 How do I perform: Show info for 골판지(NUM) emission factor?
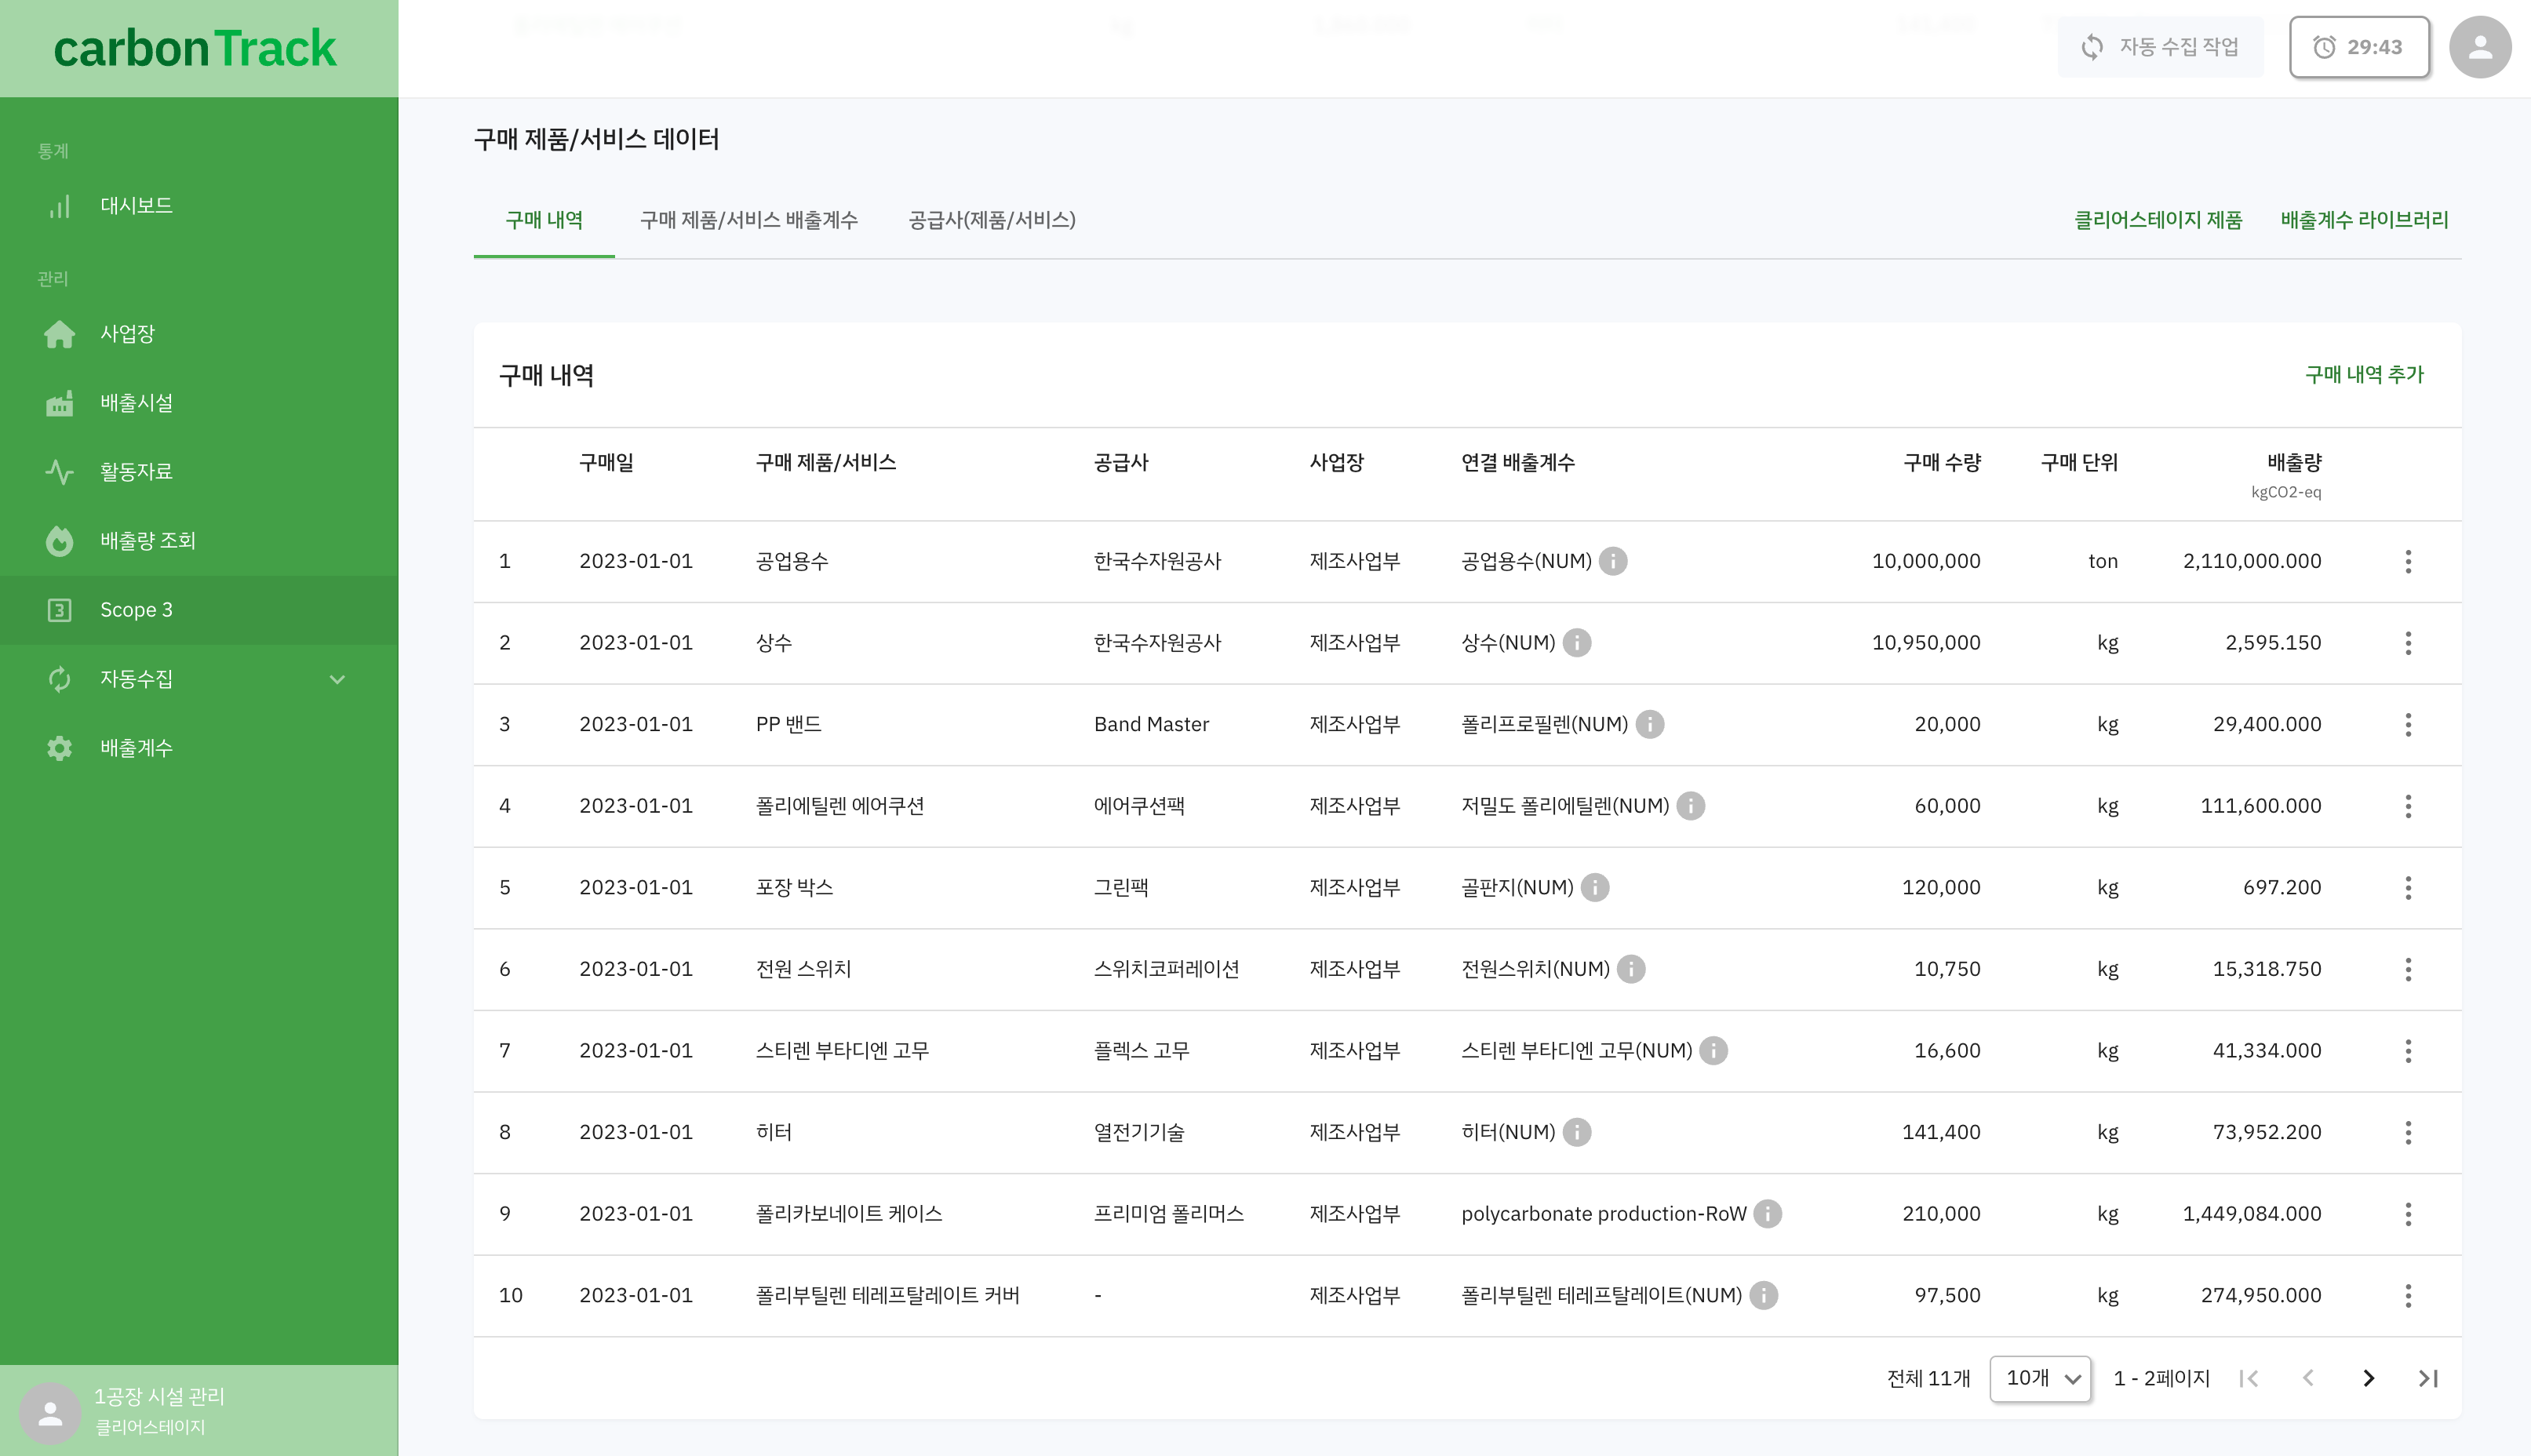pyautogui.click(x=1595, y=888)
